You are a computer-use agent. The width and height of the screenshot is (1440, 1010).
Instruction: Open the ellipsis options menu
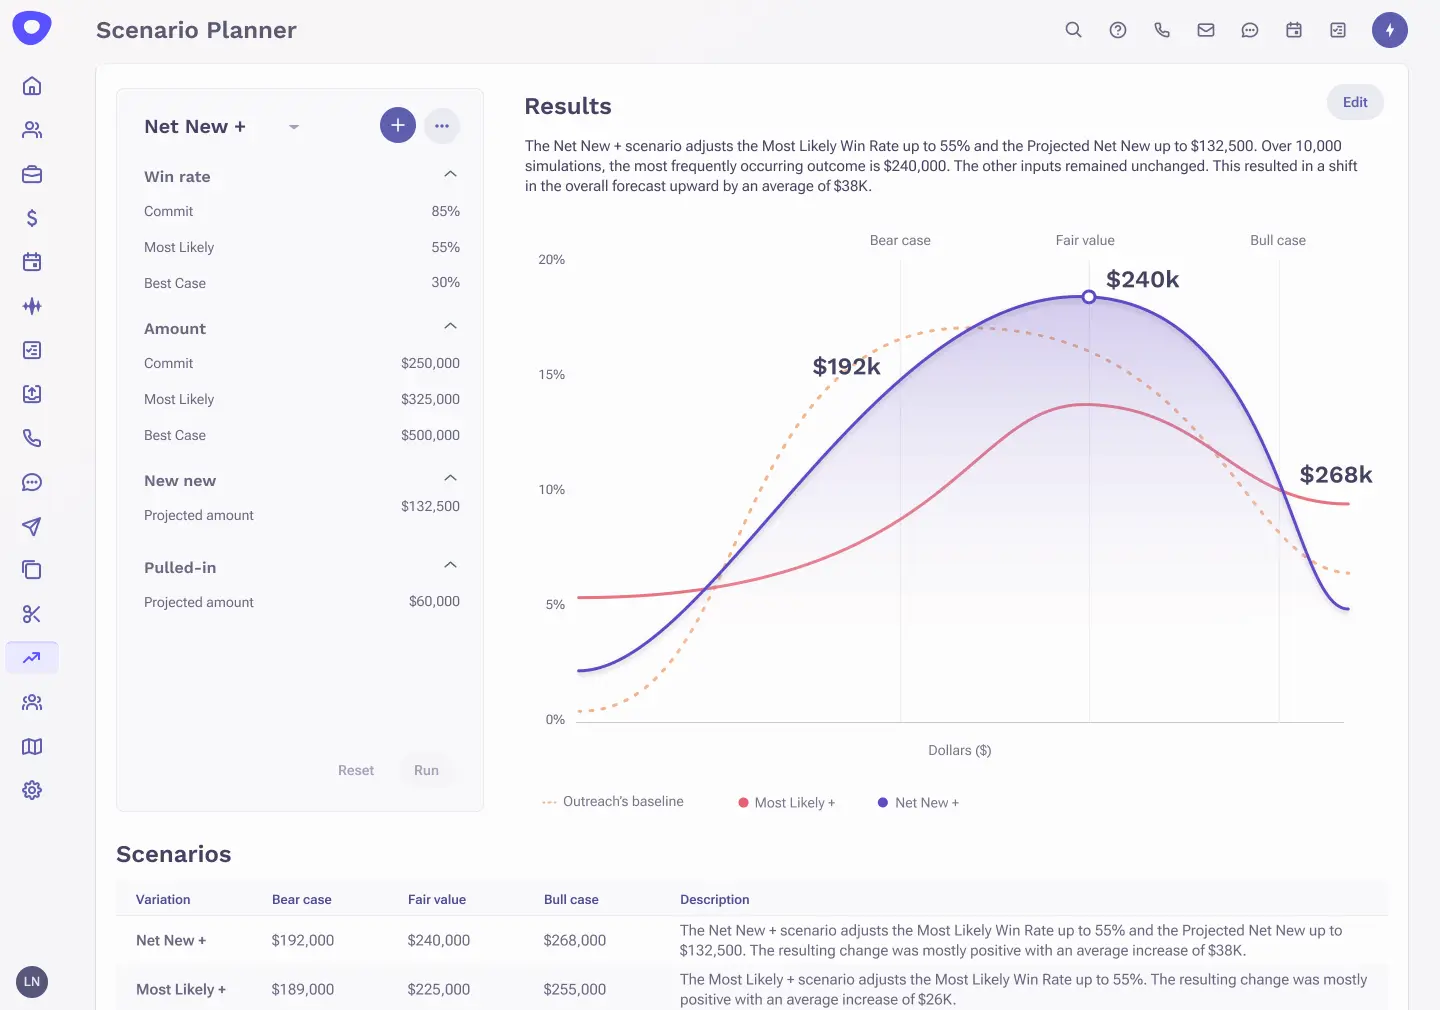[442, 125]
